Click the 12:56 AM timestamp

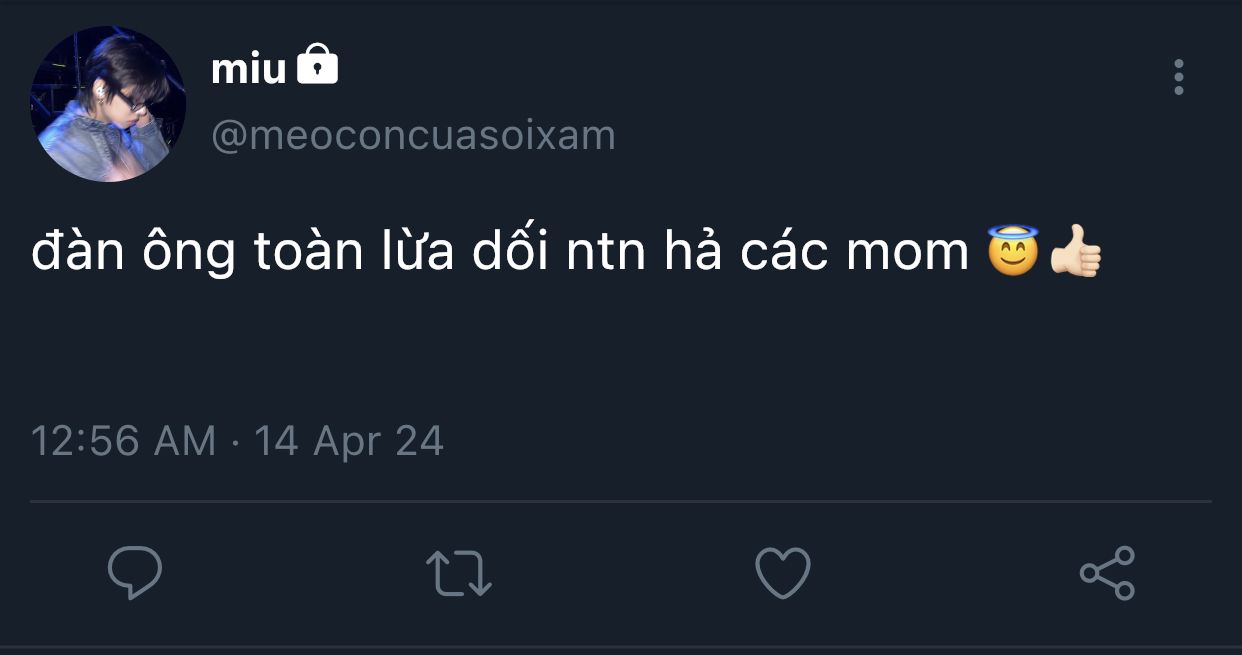pos(124,441)
